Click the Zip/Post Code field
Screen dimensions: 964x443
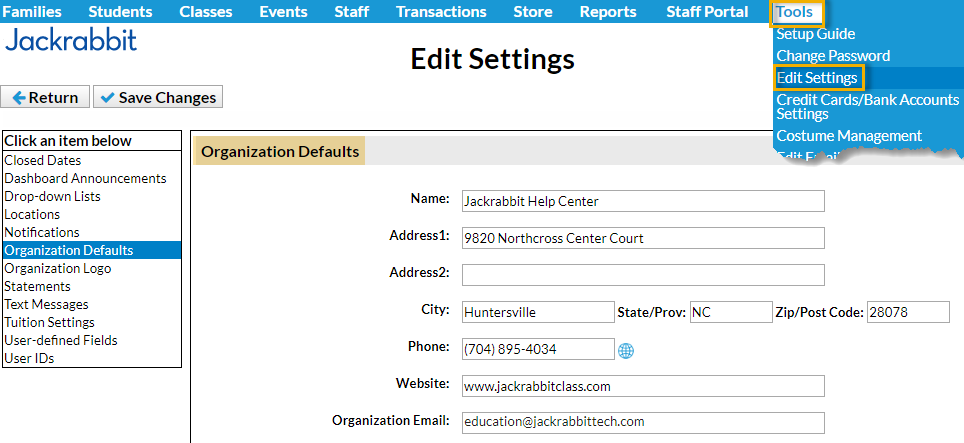pyautogui.click(x=908, y=312)
